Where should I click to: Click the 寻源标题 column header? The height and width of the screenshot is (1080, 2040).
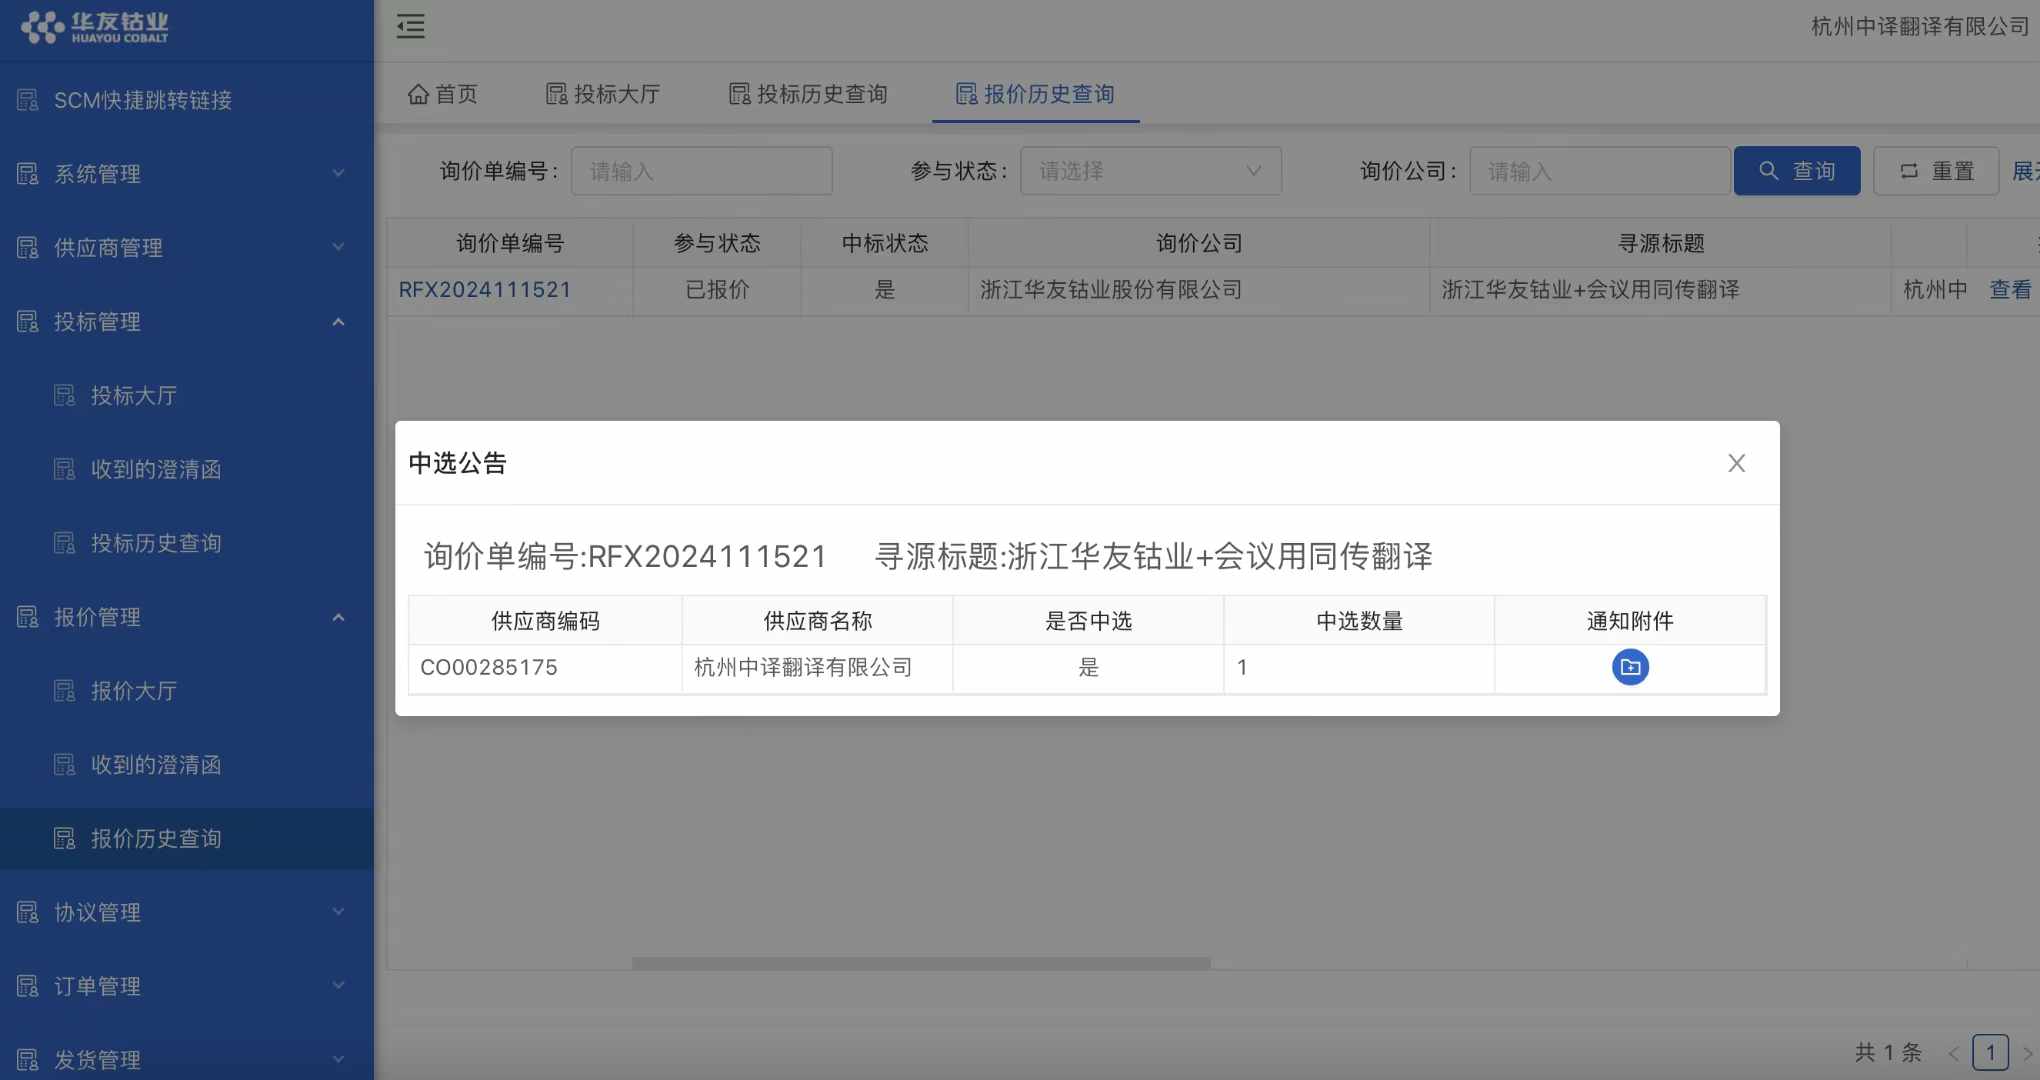point(1661,243)
